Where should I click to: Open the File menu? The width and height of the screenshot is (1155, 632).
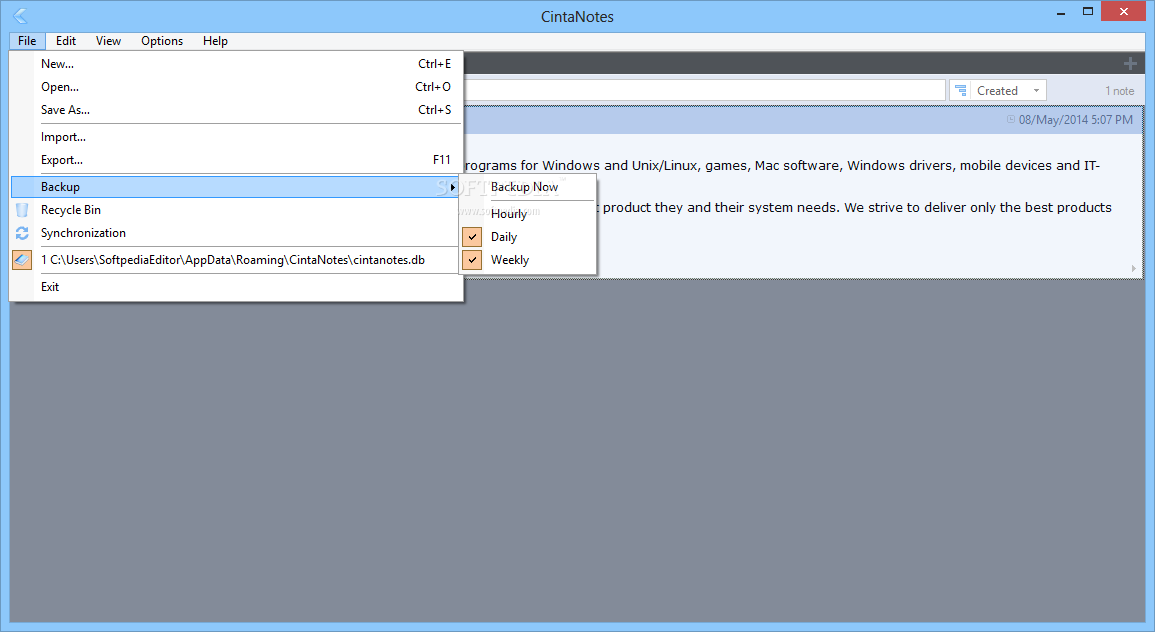27,41
